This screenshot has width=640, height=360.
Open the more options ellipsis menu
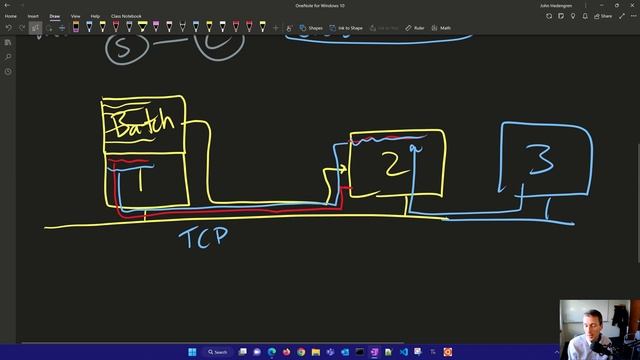(x=633, y=16)
